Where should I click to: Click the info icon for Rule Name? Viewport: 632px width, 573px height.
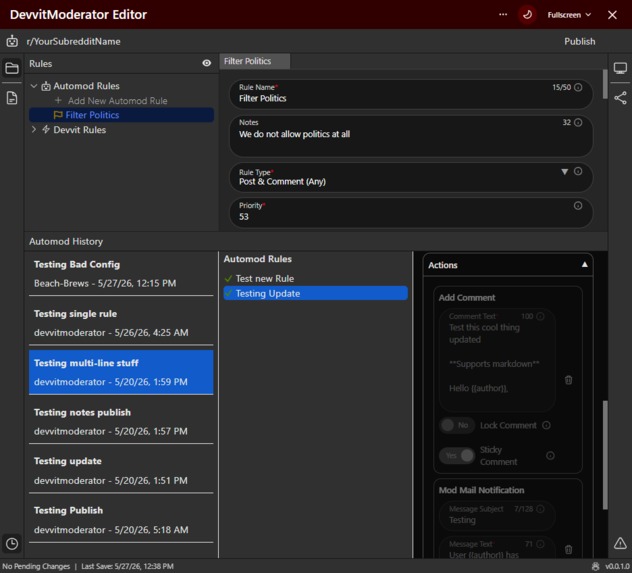point(578,87)
